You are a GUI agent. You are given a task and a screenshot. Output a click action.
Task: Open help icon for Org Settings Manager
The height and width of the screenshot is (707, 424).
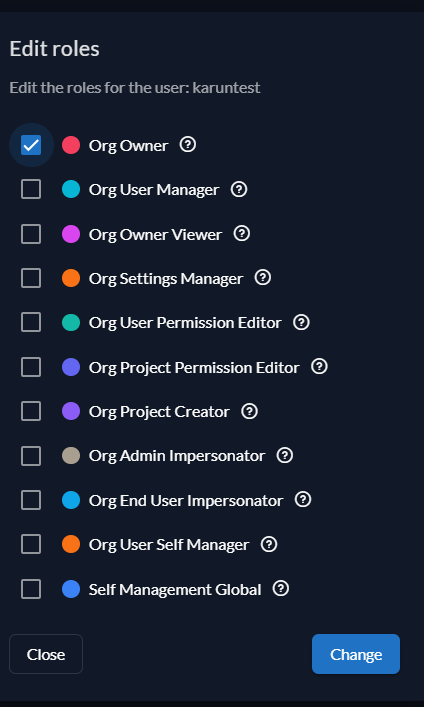click(x=263, y=278)
